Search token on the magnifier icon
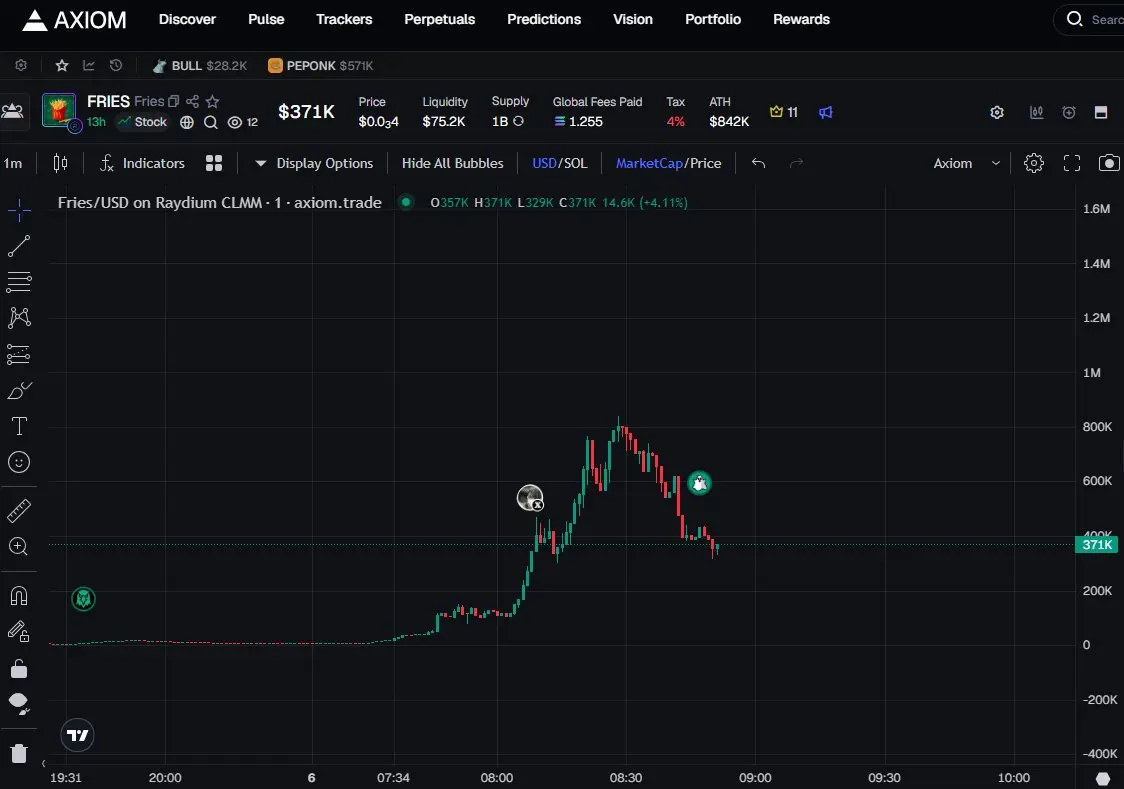The height and width of the screenshot is (789, 1124). [x=211, y=123]
